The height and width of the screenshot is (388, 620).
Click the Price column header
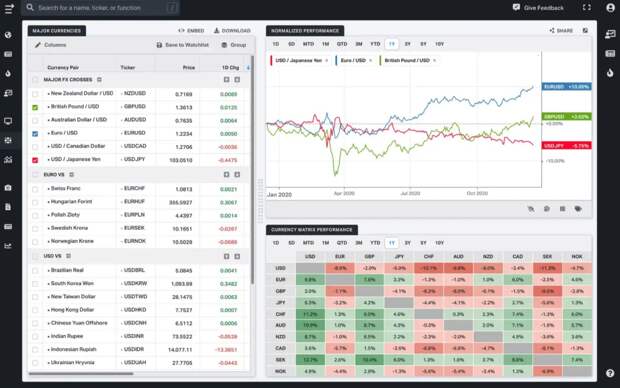[x=189, y=68]
